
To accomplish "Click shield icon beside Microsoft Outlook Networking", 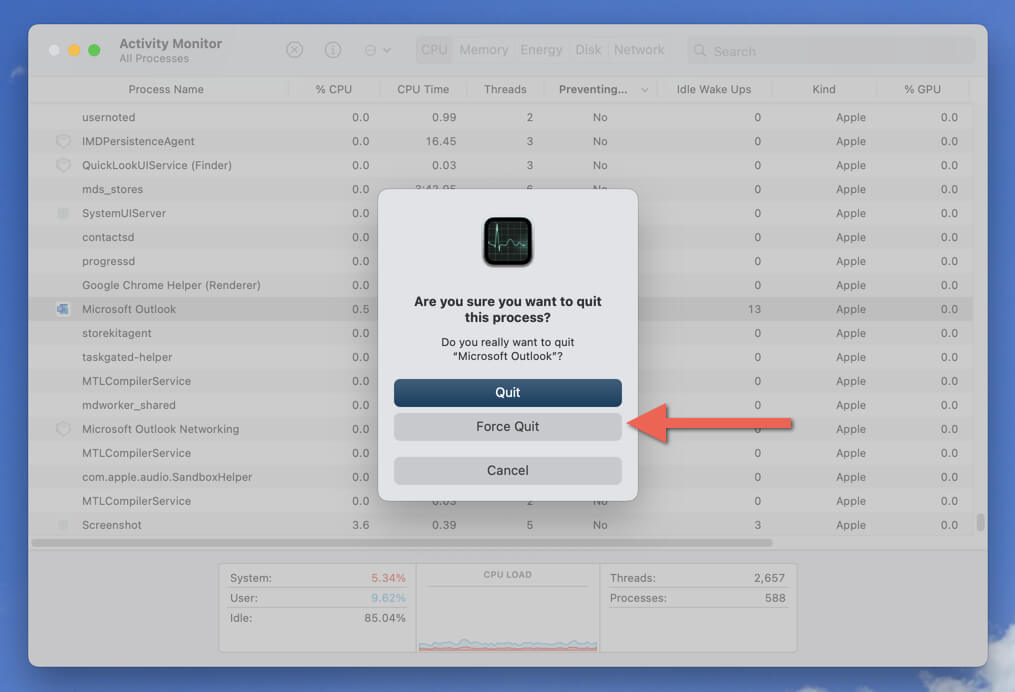I will [x=63, y=429].
